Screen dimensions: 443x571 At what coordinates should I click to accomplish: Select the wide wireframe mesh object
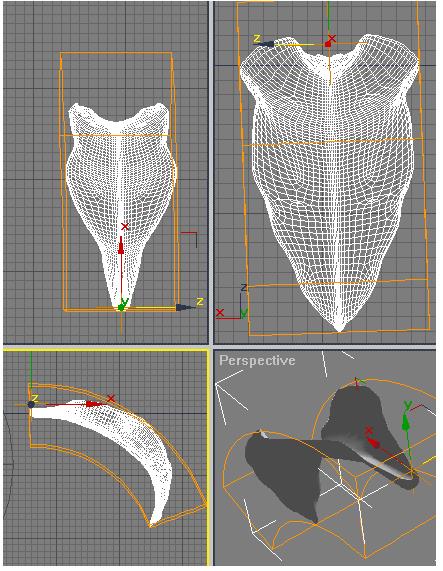tap(329, 182)
